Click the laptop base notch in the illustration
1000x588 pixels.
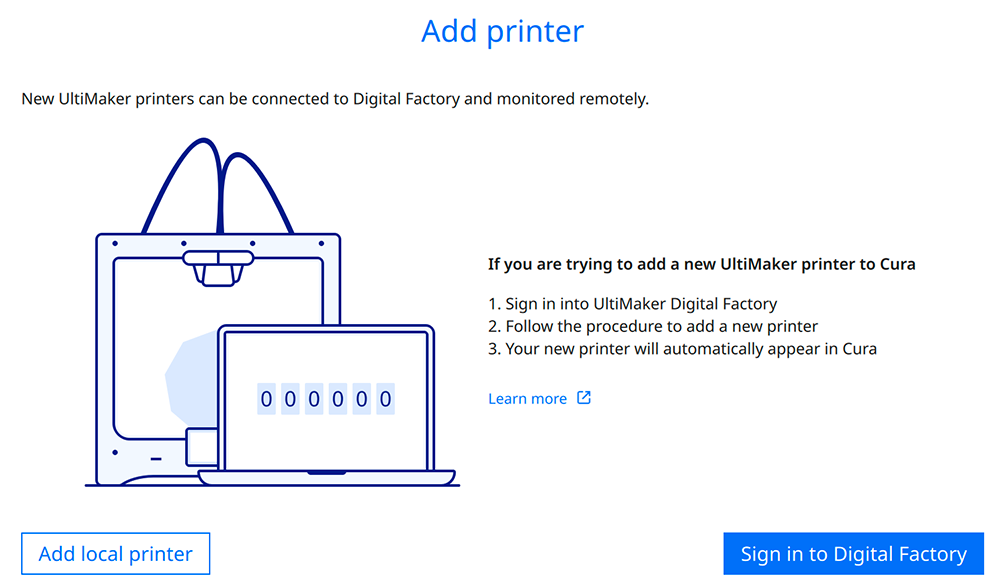(x=326, y=473)
